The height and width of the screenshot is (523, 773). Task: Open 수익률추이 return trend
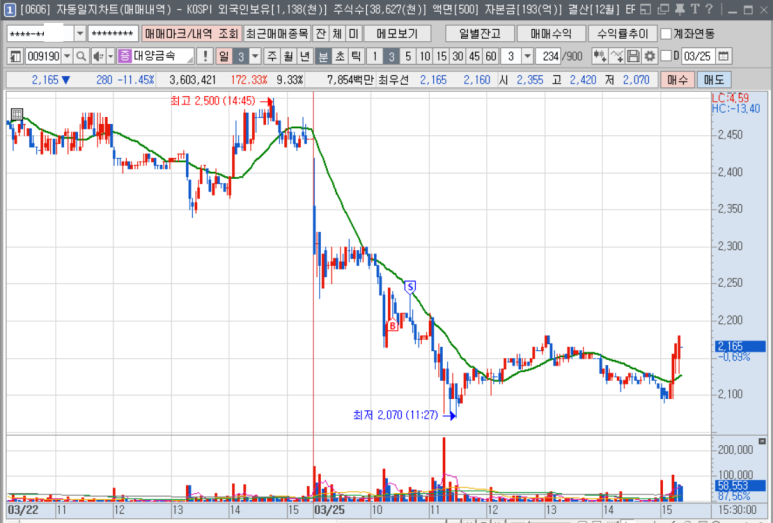point(623,34)
